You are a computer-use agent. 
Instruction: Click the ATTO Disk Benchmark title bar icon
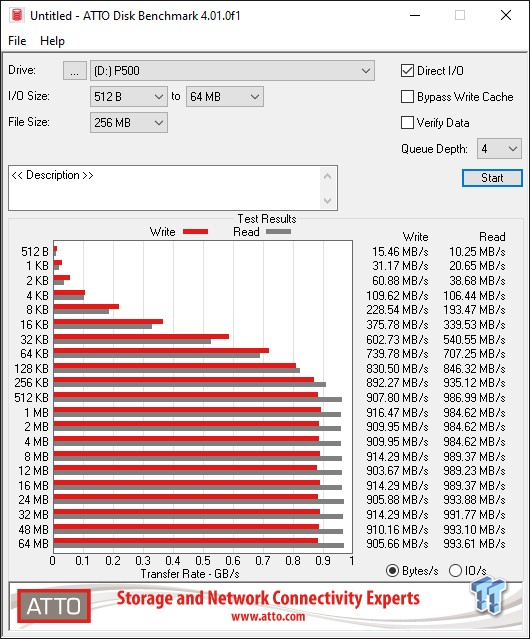coord(17,15)
